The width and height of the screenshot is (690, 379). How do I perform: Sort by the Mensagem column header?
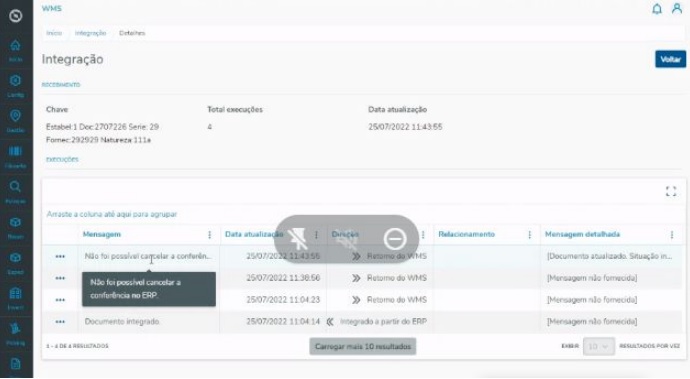click(x=102, y=234)
